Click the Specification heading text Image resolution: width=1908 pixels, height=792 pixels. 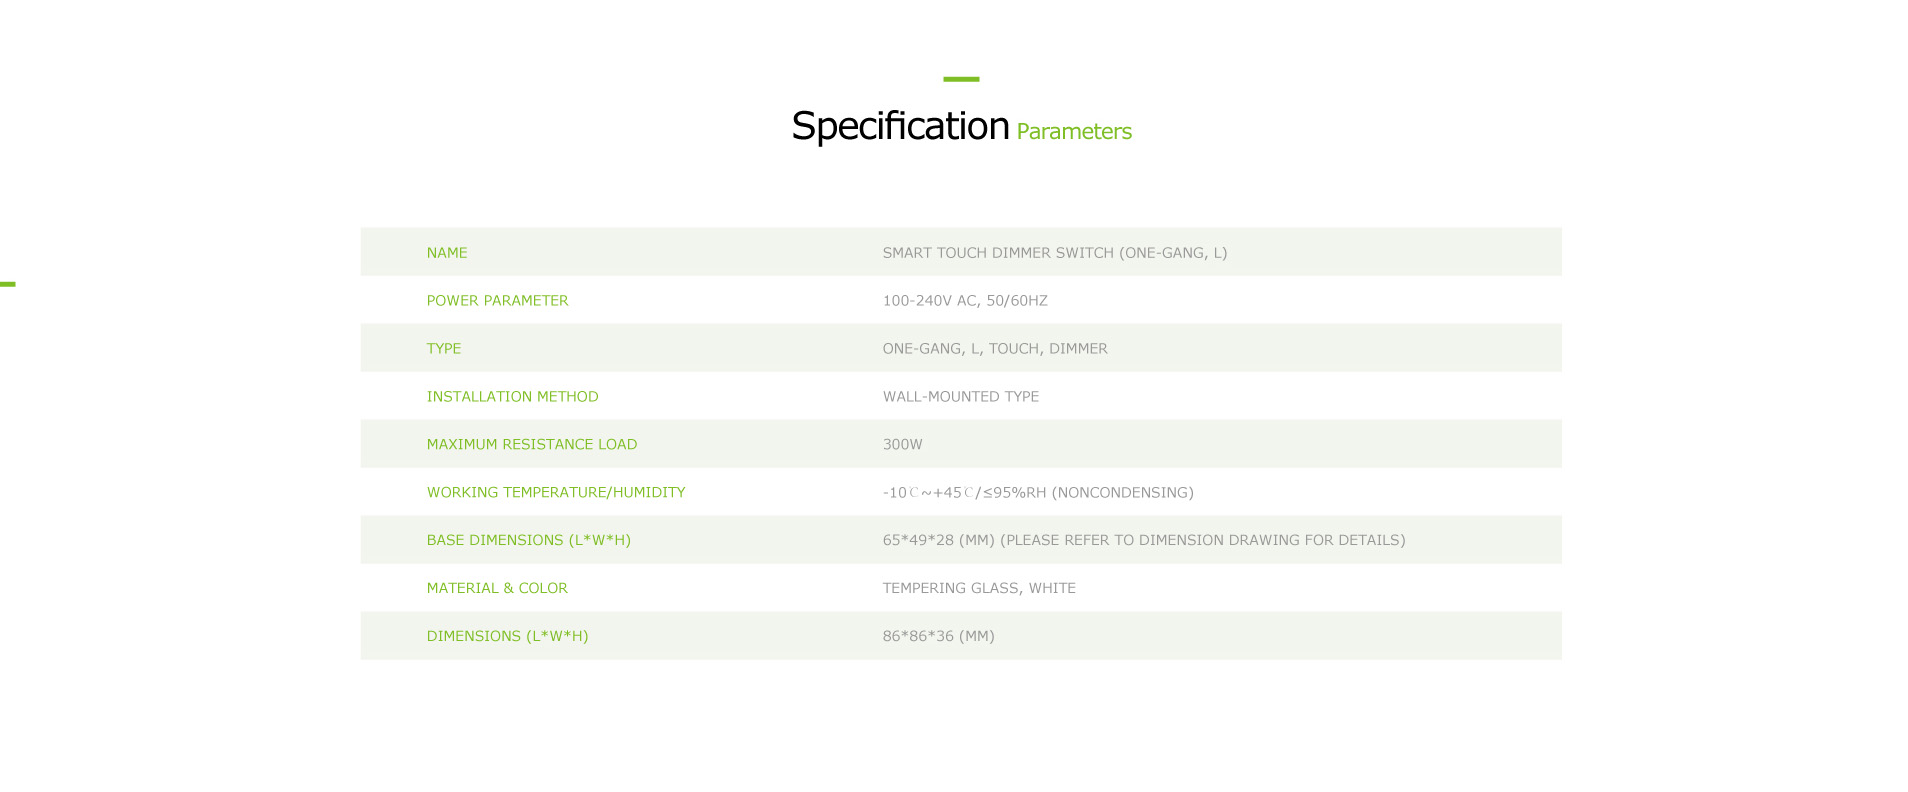click(x=900, y=127)
